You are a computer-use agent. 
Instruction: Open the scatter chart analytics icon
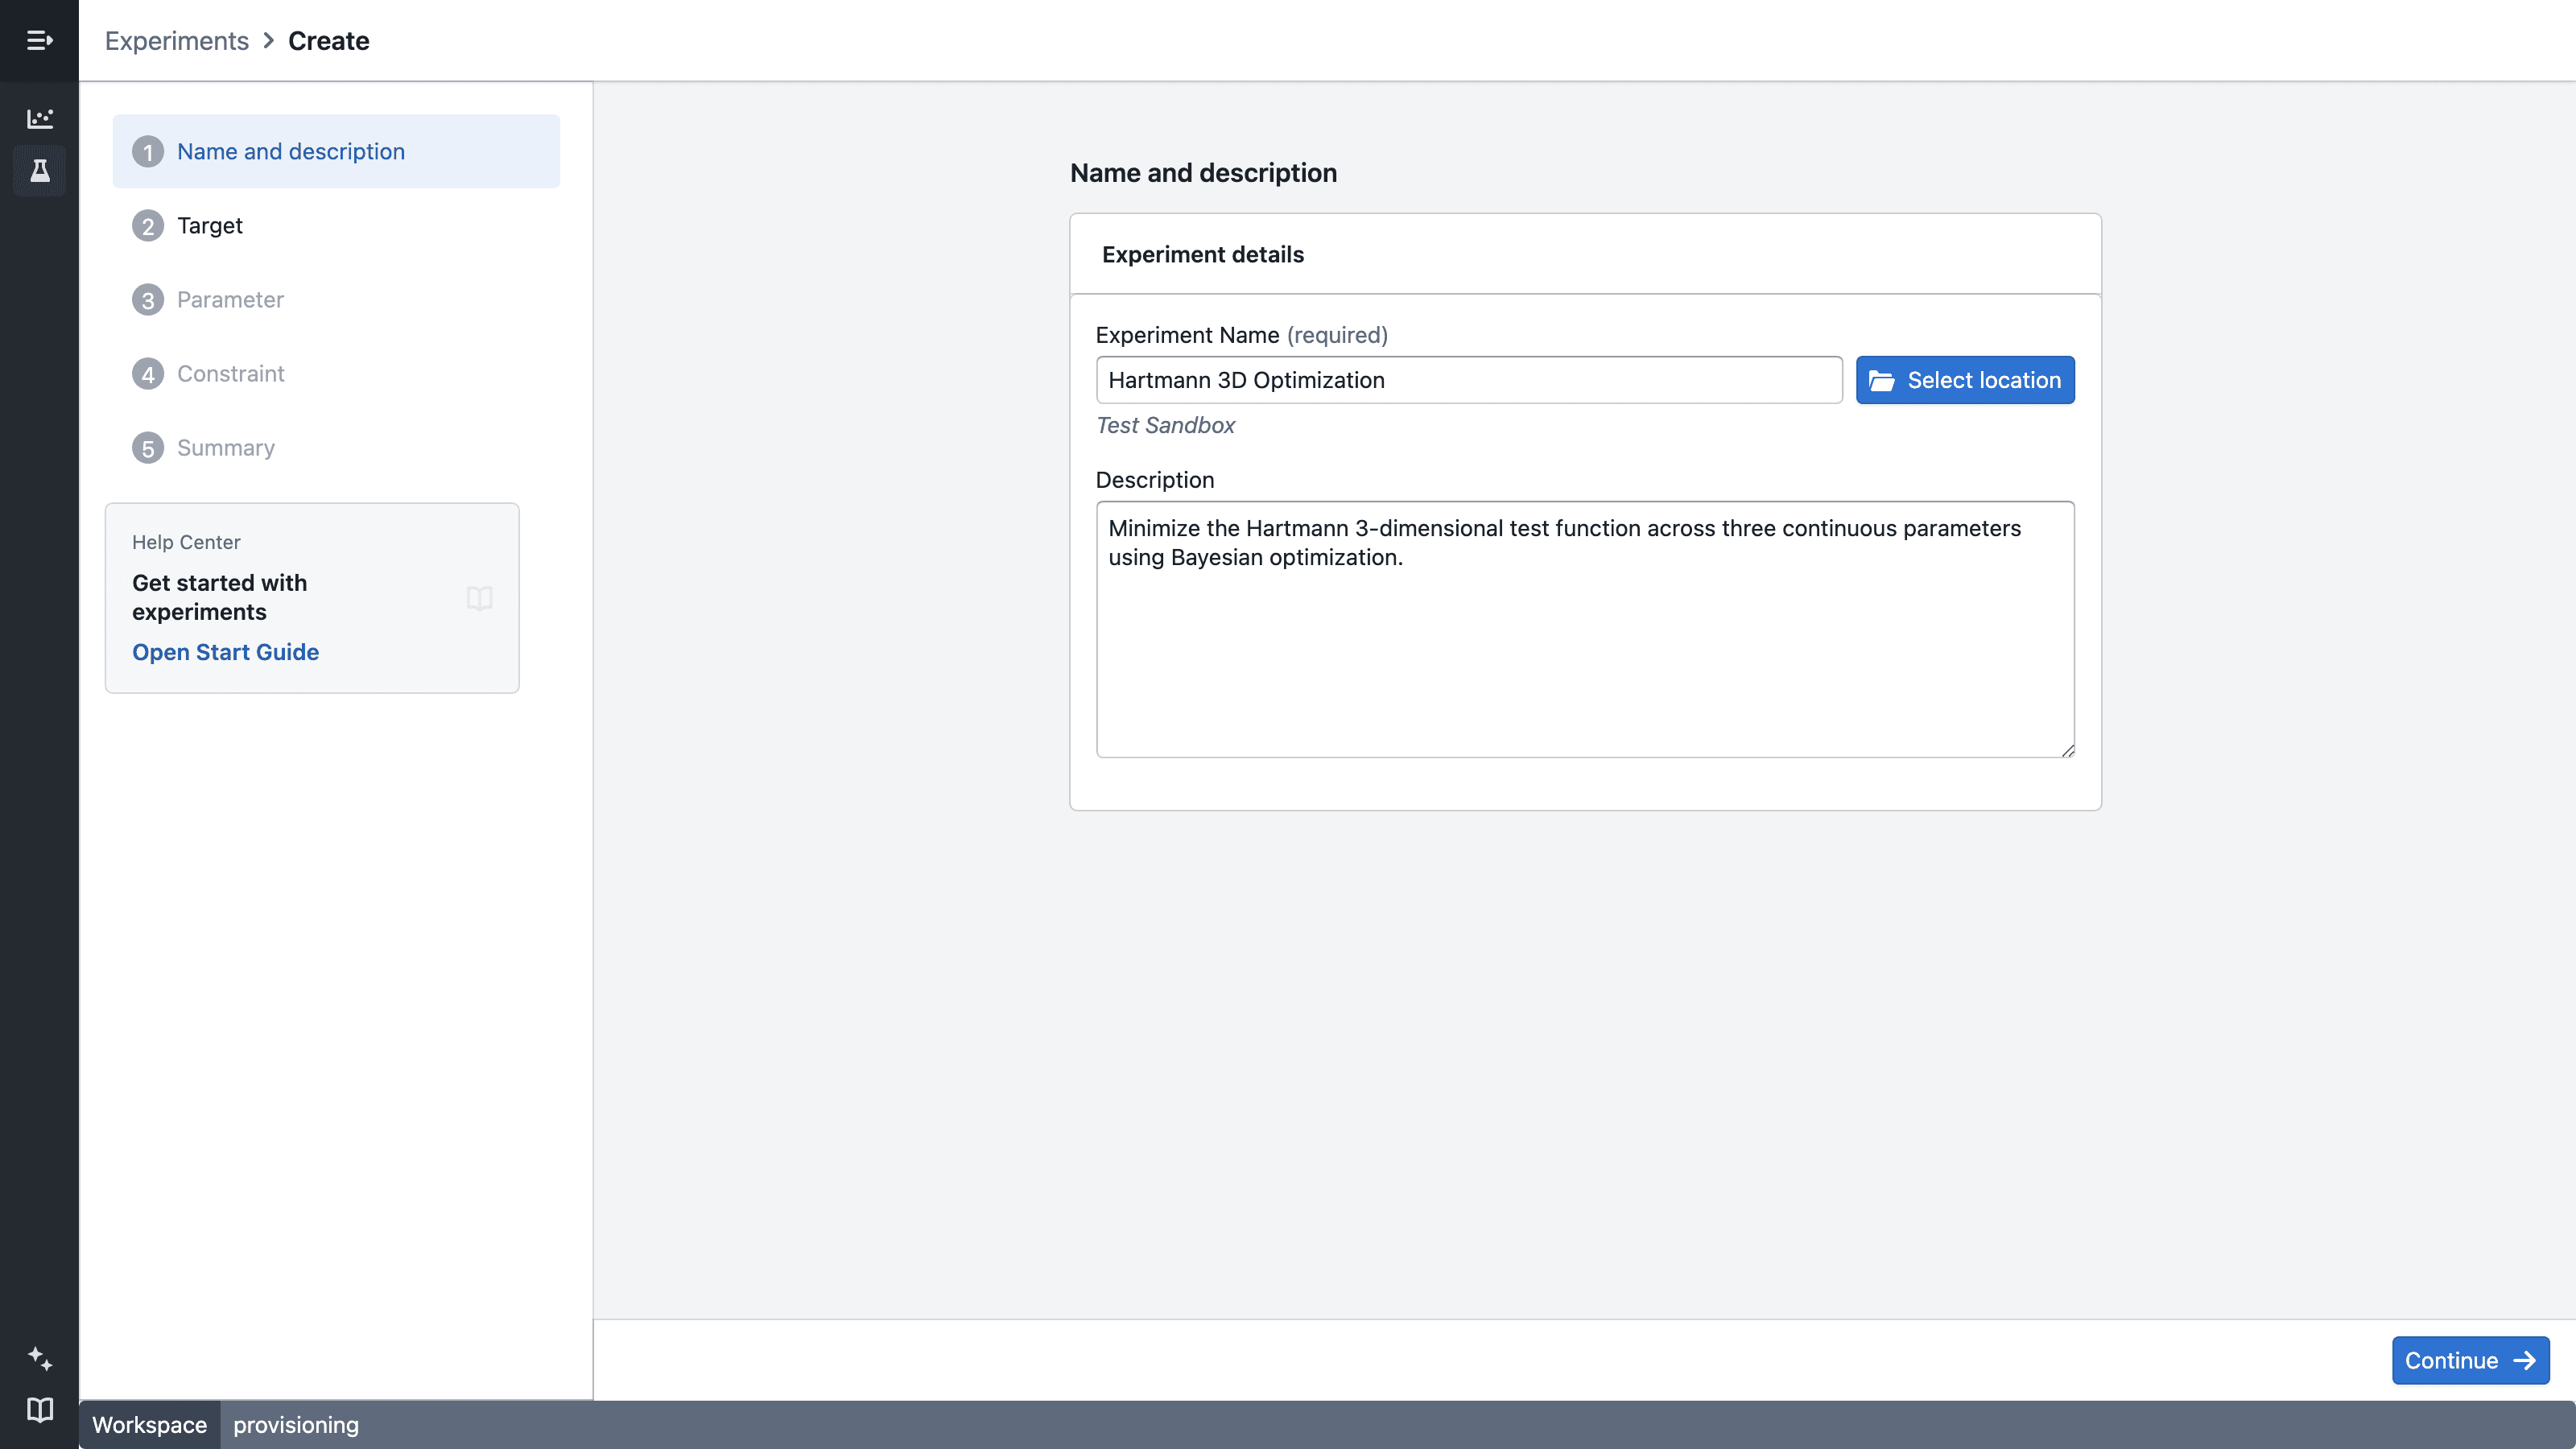tap(39, 118)
